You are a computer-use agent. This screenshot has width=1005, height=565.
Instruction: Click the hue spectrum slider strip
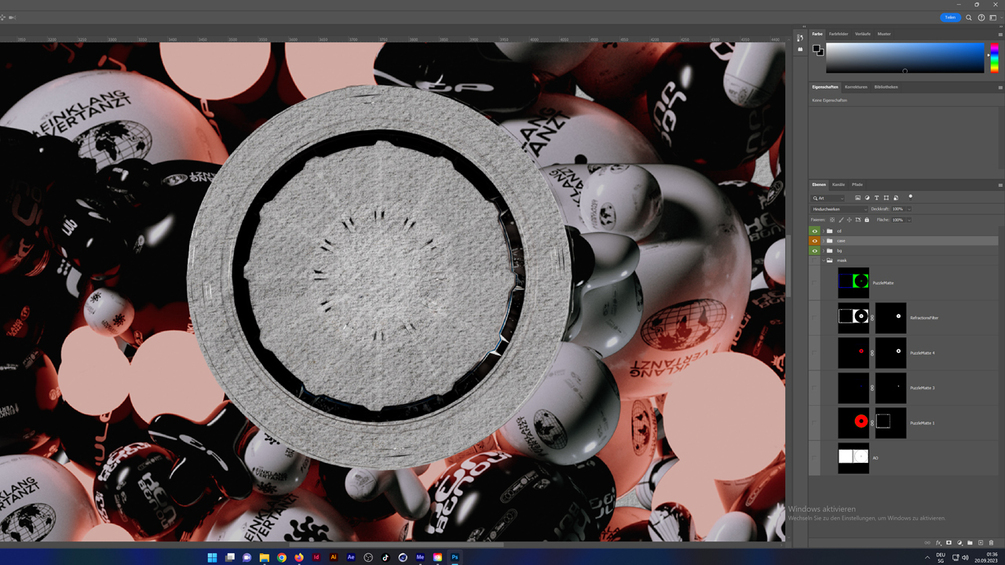[x=994, y=58]
